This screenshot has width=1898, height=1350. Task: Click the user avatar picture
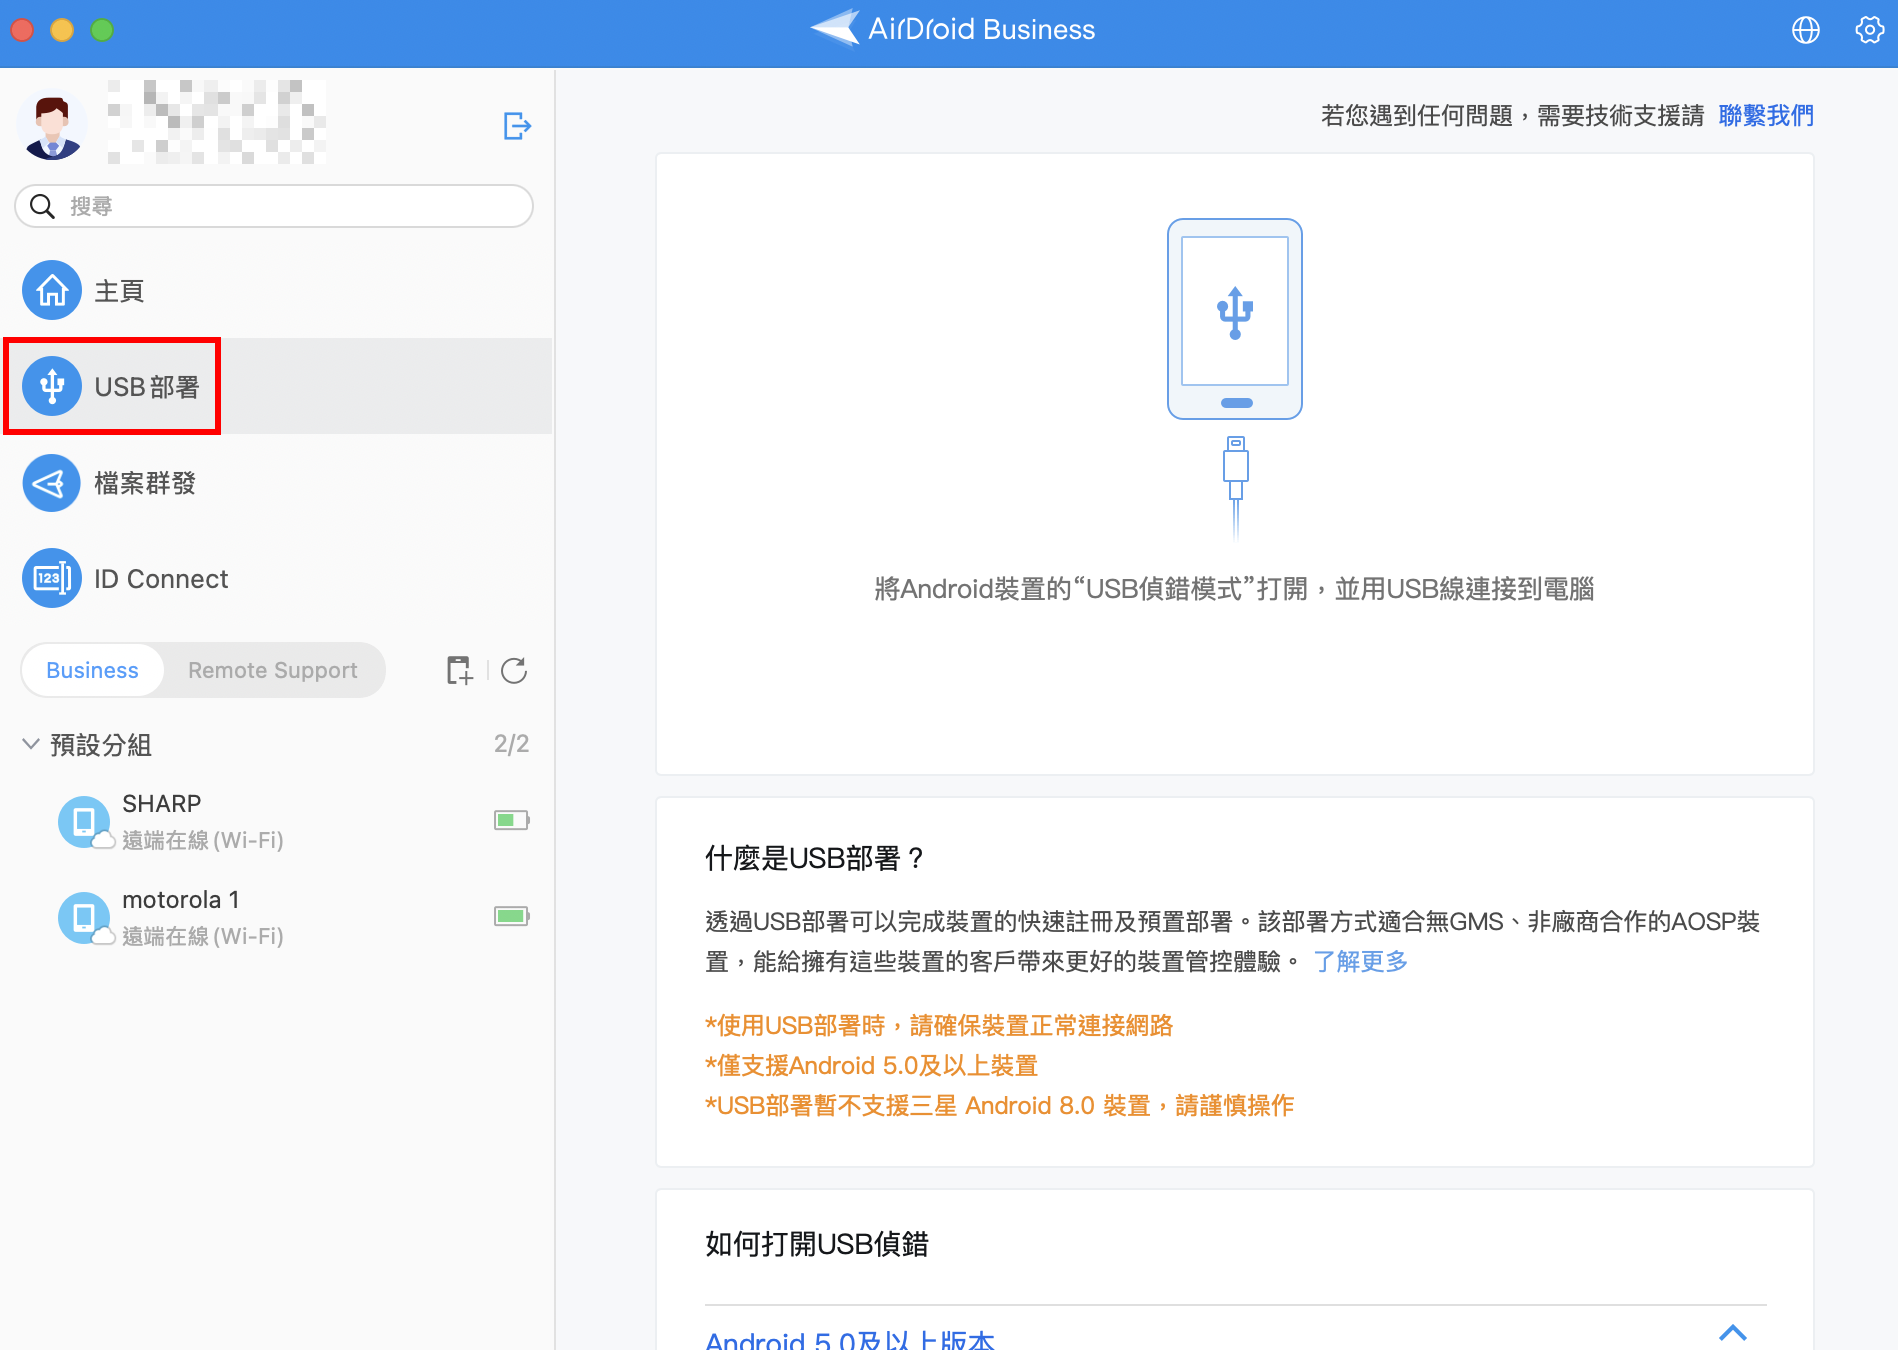52,126
